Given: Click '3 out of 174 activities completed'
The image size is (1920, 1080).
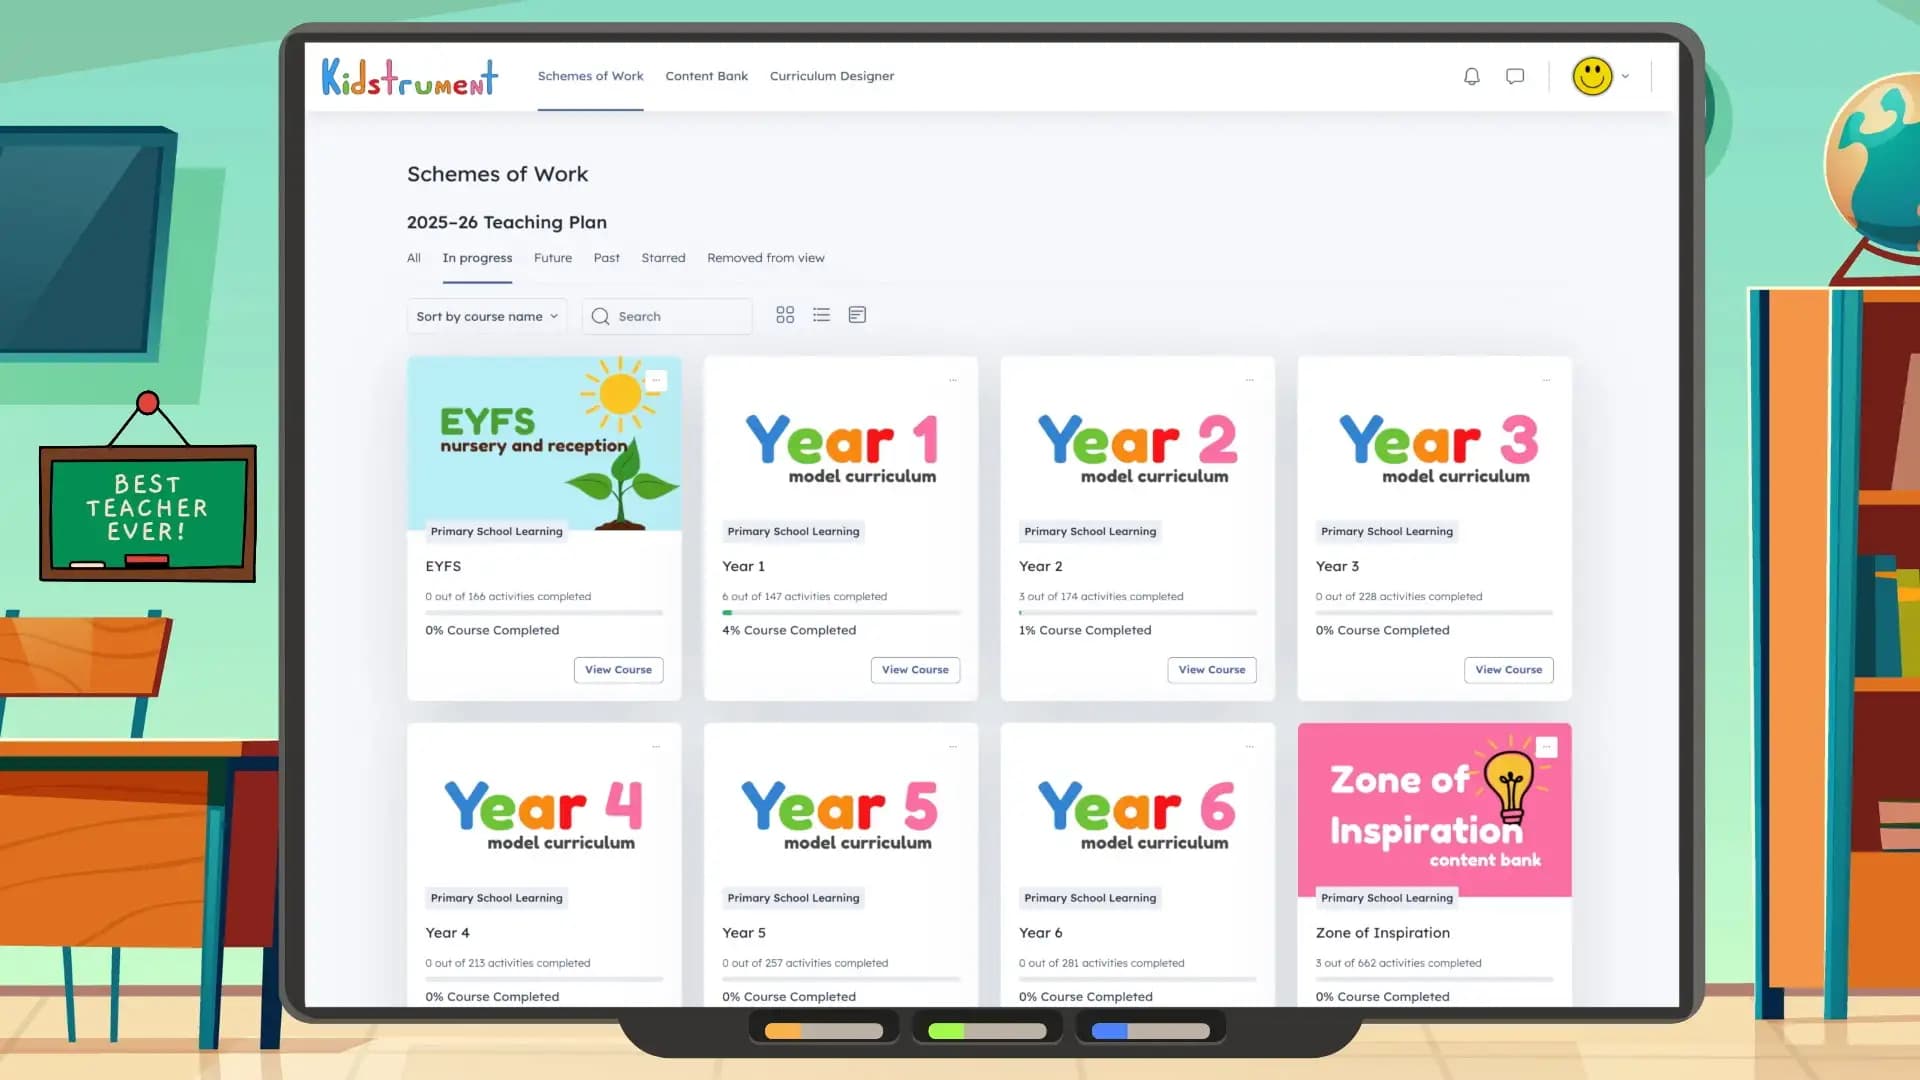Looking at the screenshot, I should pyautogui.click(x=1101, y=596).
